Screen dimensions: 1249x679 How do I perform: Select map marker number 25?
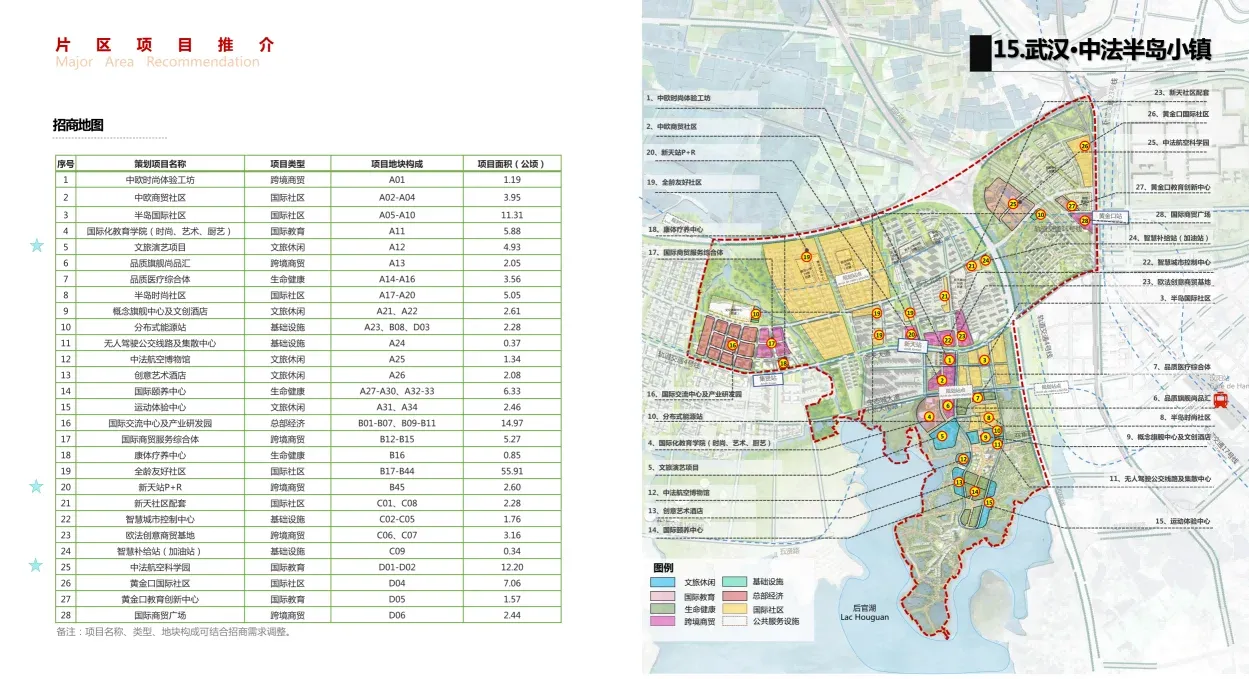pyautogui.click(x=1013, y=204)
